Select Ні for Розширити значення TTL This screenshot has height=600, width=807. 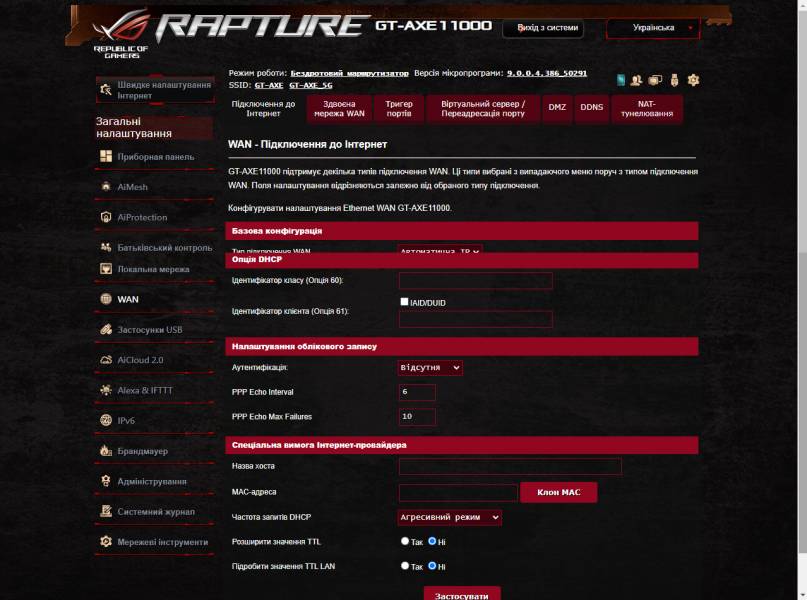(x=432, y=541)
